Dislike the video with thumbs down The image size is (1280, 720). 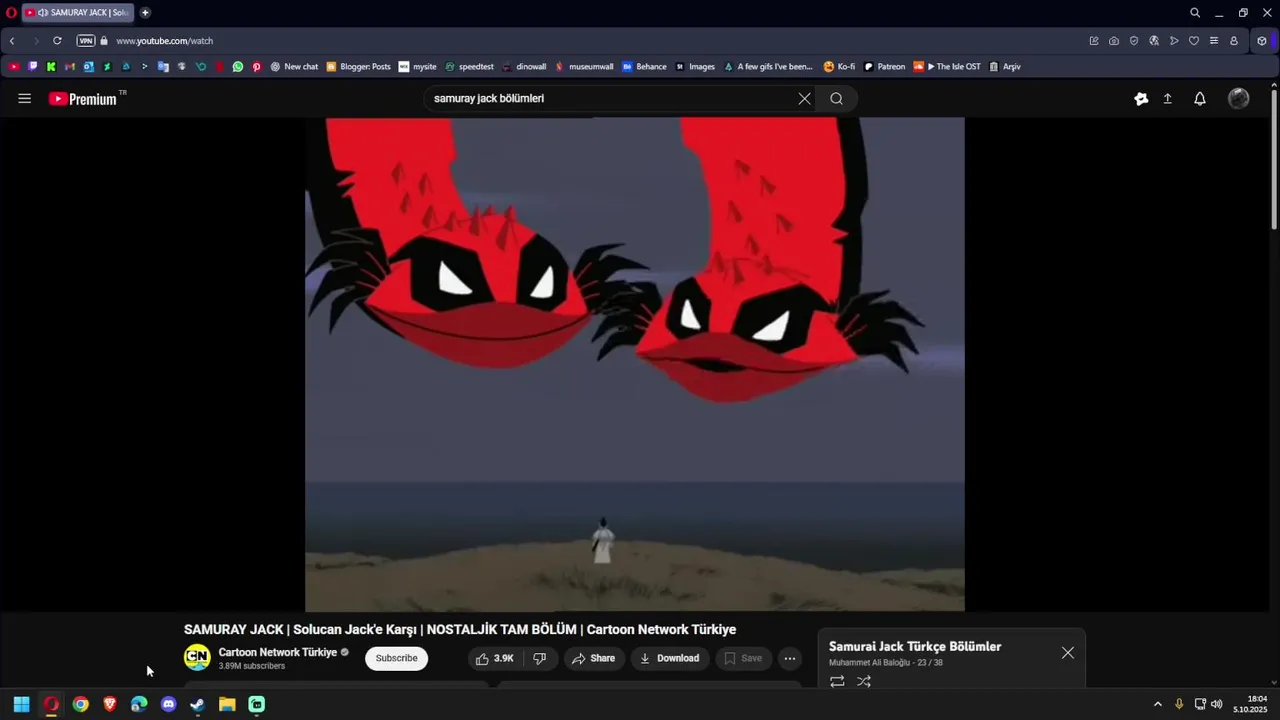539,658
